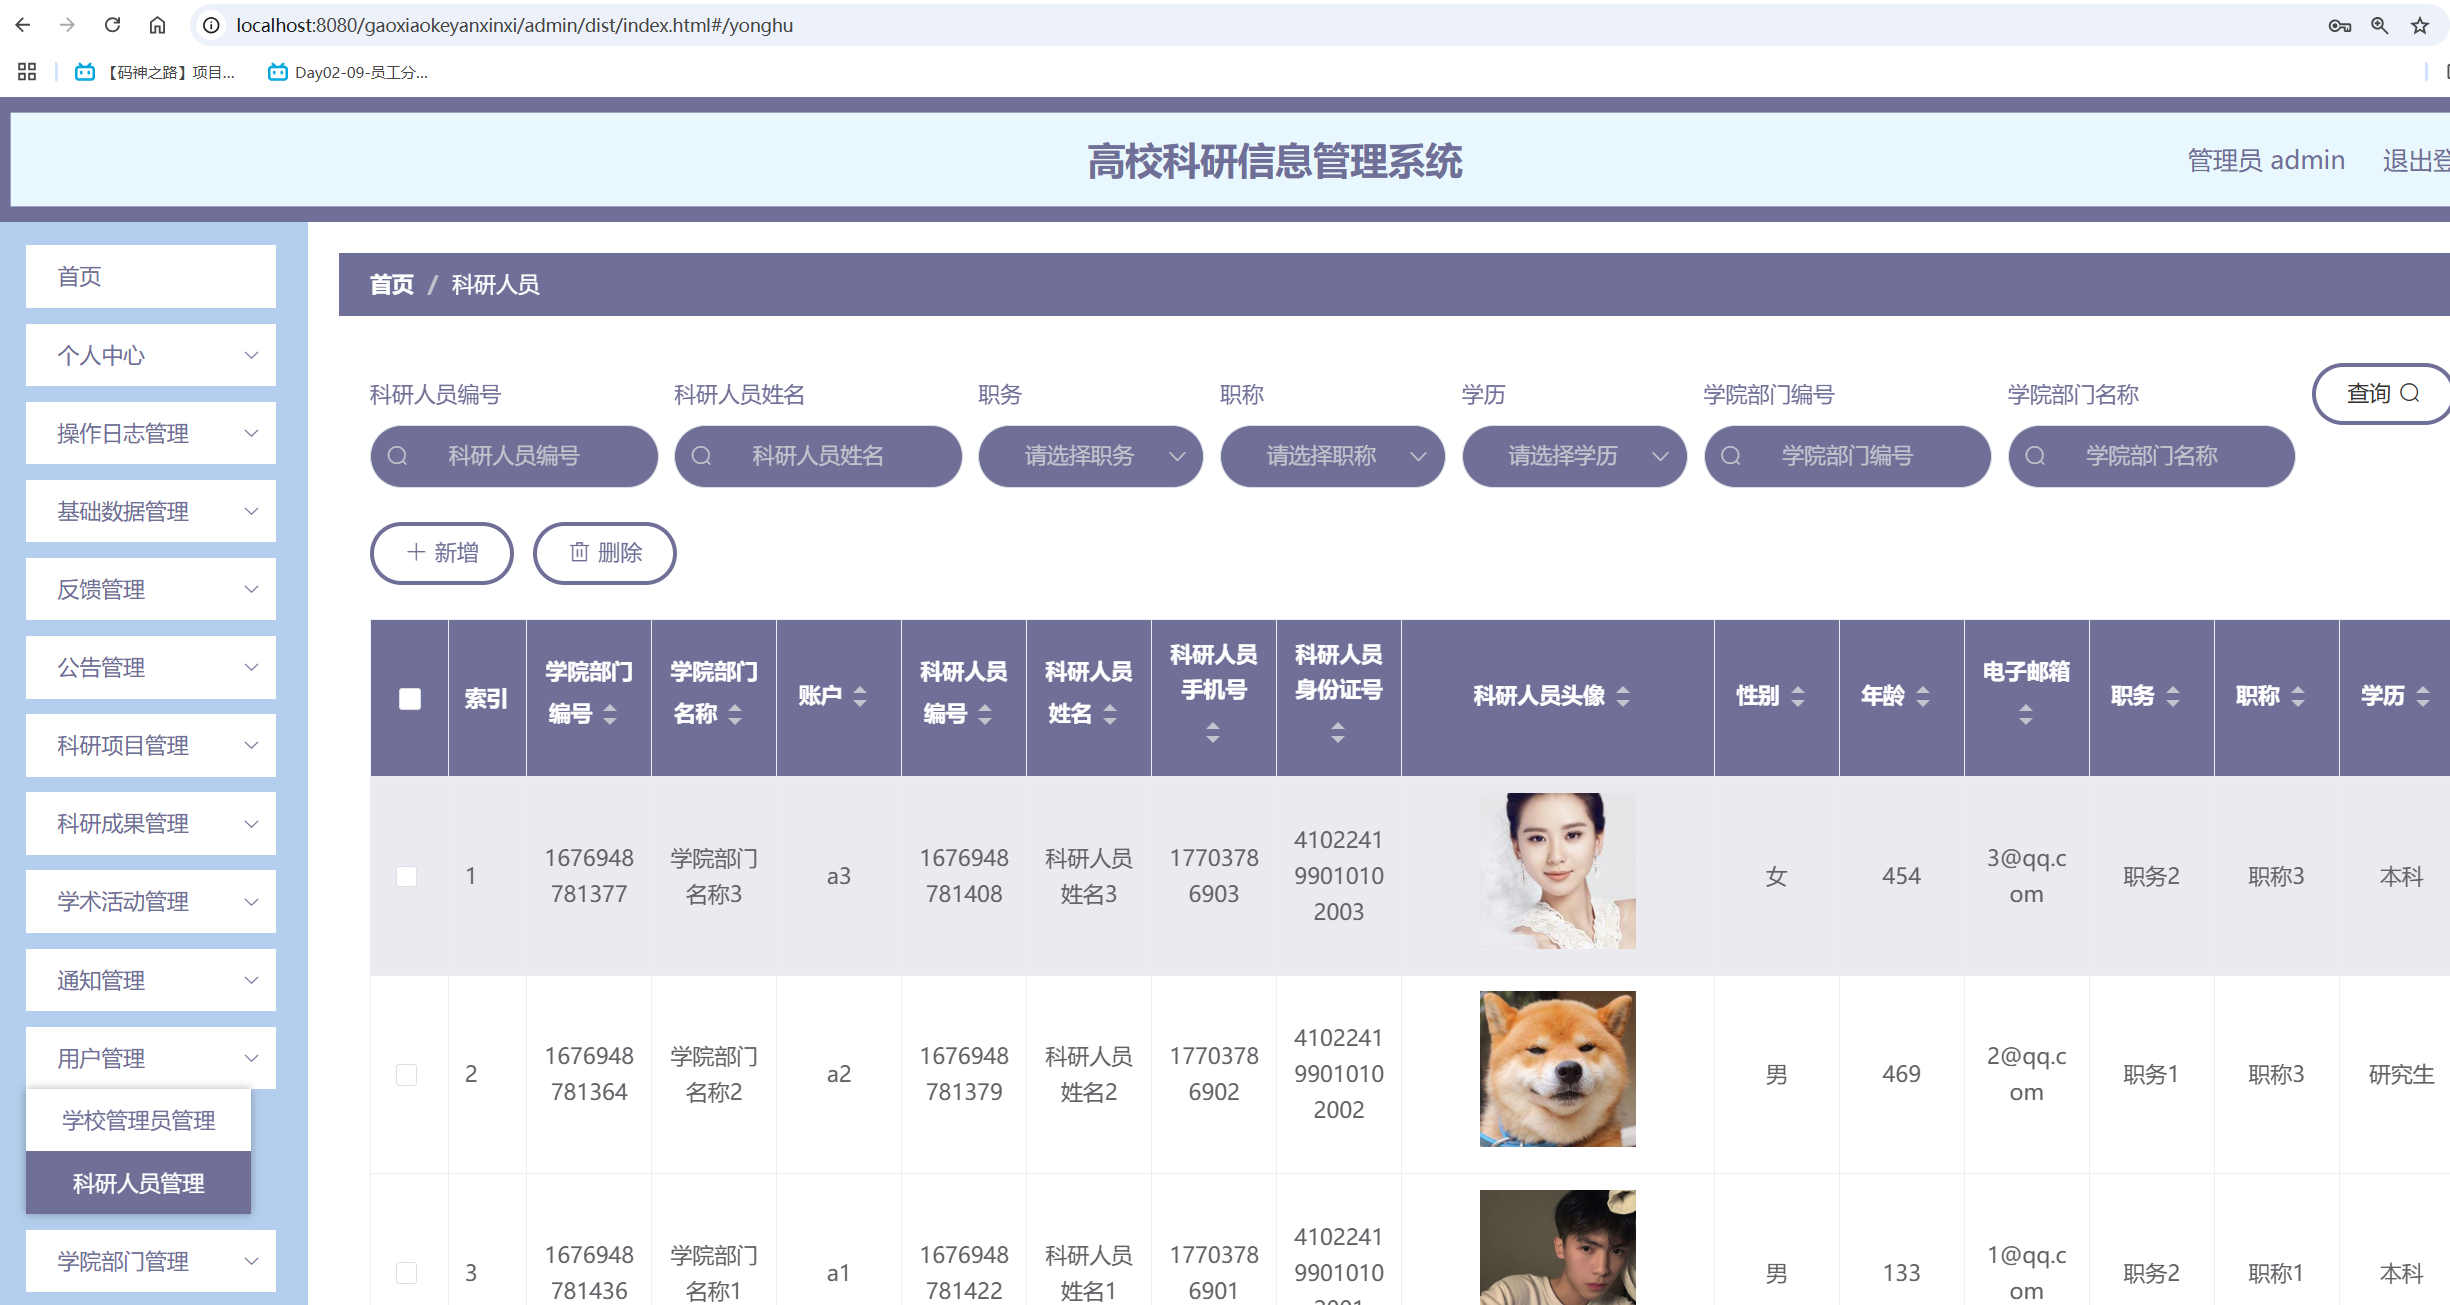Click the Shiba dog image in row 2
2450x1305 pixels.
(1558, 1069)
